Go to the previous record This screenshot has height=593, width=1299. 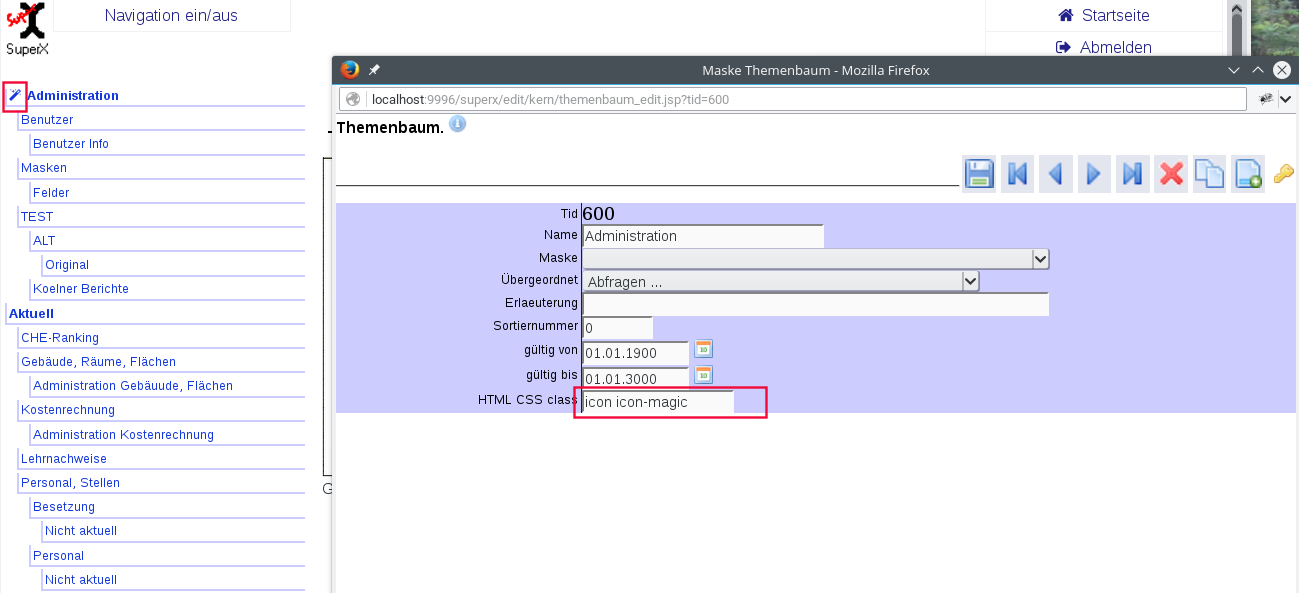point(1055,174)
